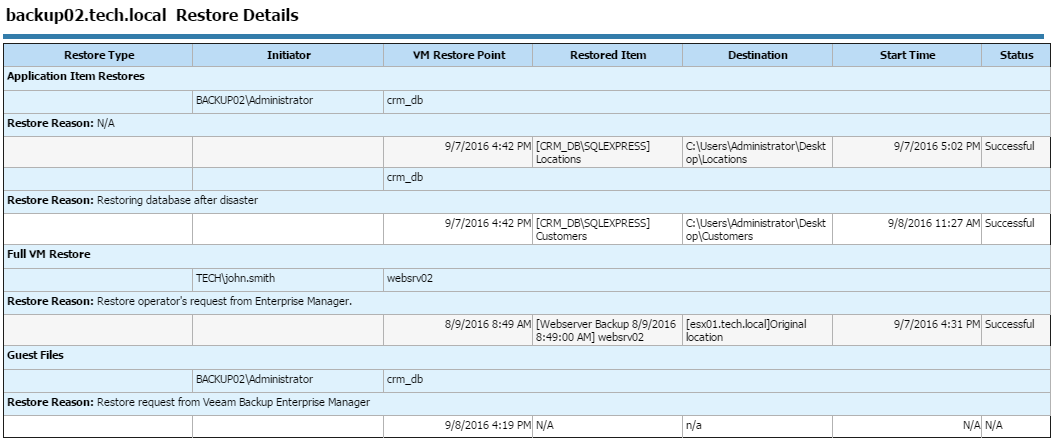Click the Locations restored item cell

[607, 153]
